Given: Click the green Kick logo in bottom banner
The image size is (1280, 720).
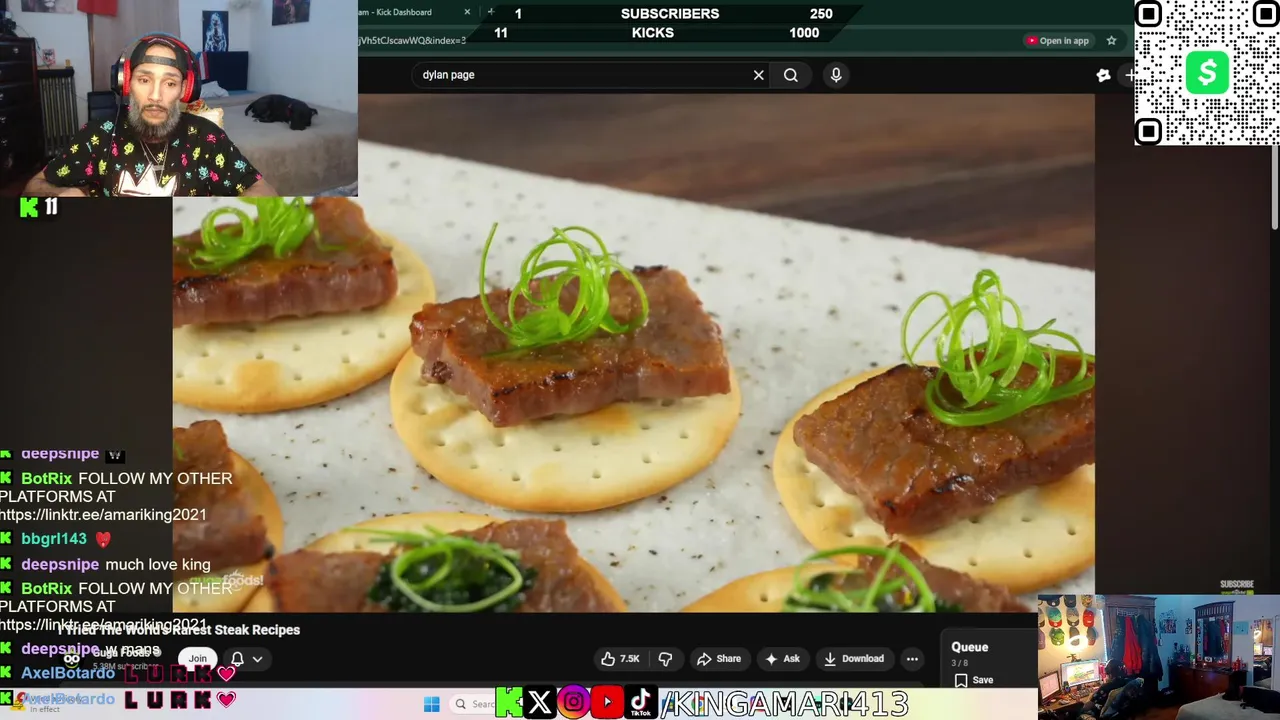Looking at the screenshot, I should 508,703.
